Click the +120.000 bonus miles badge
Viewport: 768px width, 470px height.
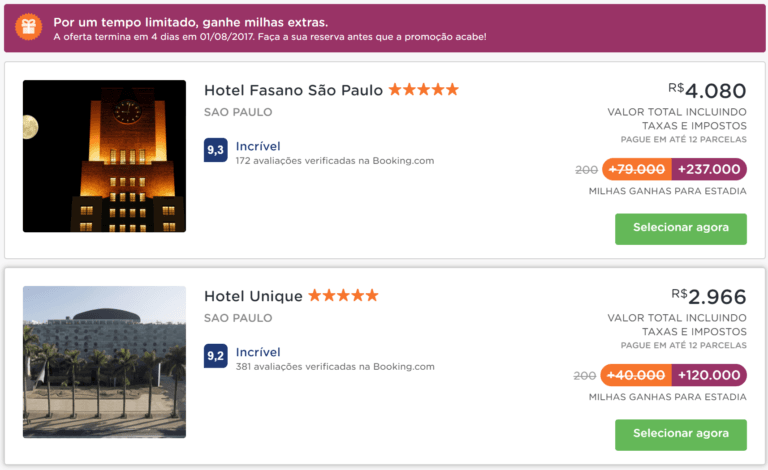click(x=709, y=375)
